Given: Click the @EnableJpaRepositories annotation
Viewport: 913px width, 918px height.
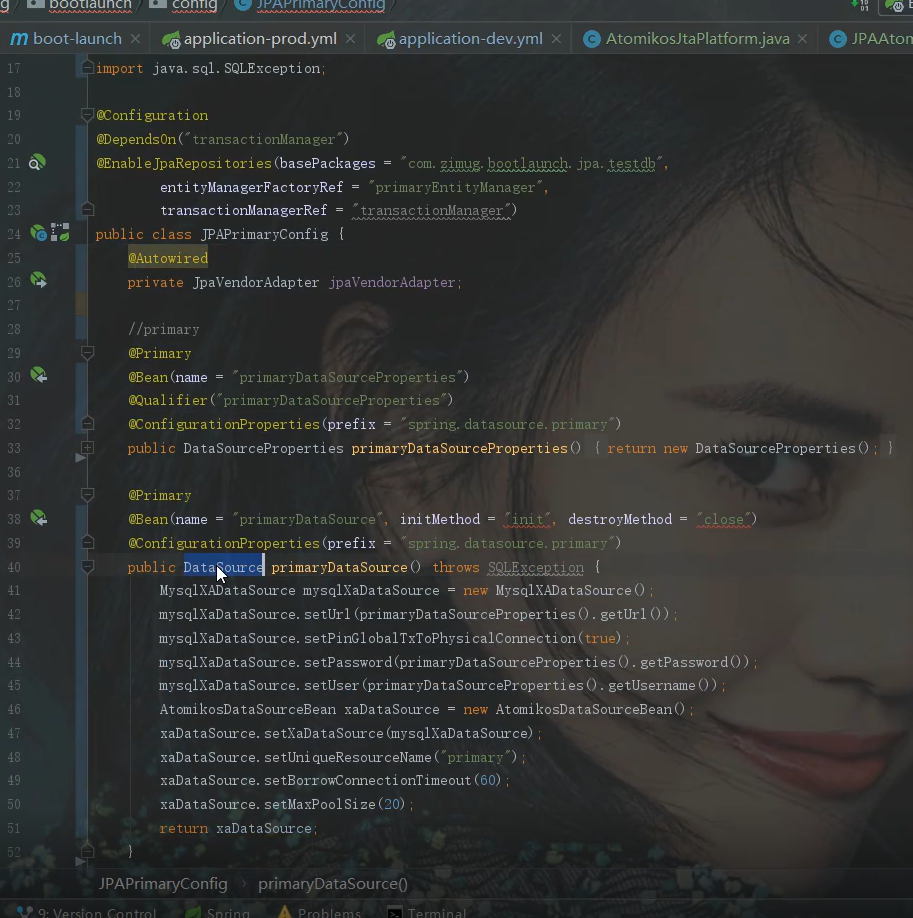Looking at the screenshot, I should click(184, 163).
